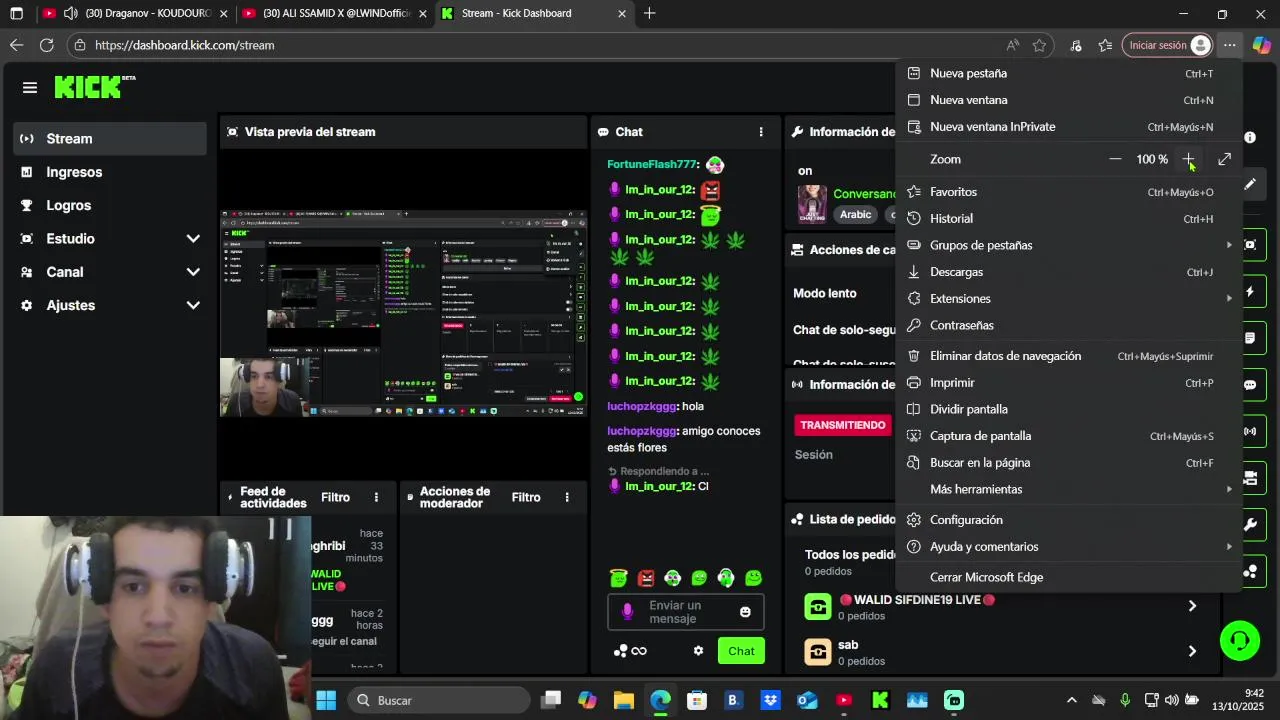1280x720 pixels.
Task: Click FortuneFlash777 username in chat
Action: pyautogui.click(x=651, y=164)
